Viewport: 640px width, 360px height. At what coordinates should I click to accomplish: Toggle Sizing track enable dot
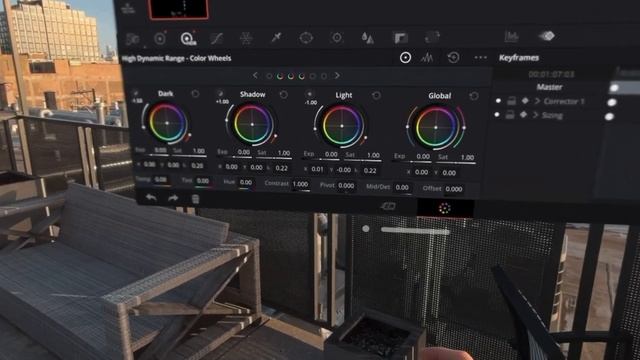[497, 115]
